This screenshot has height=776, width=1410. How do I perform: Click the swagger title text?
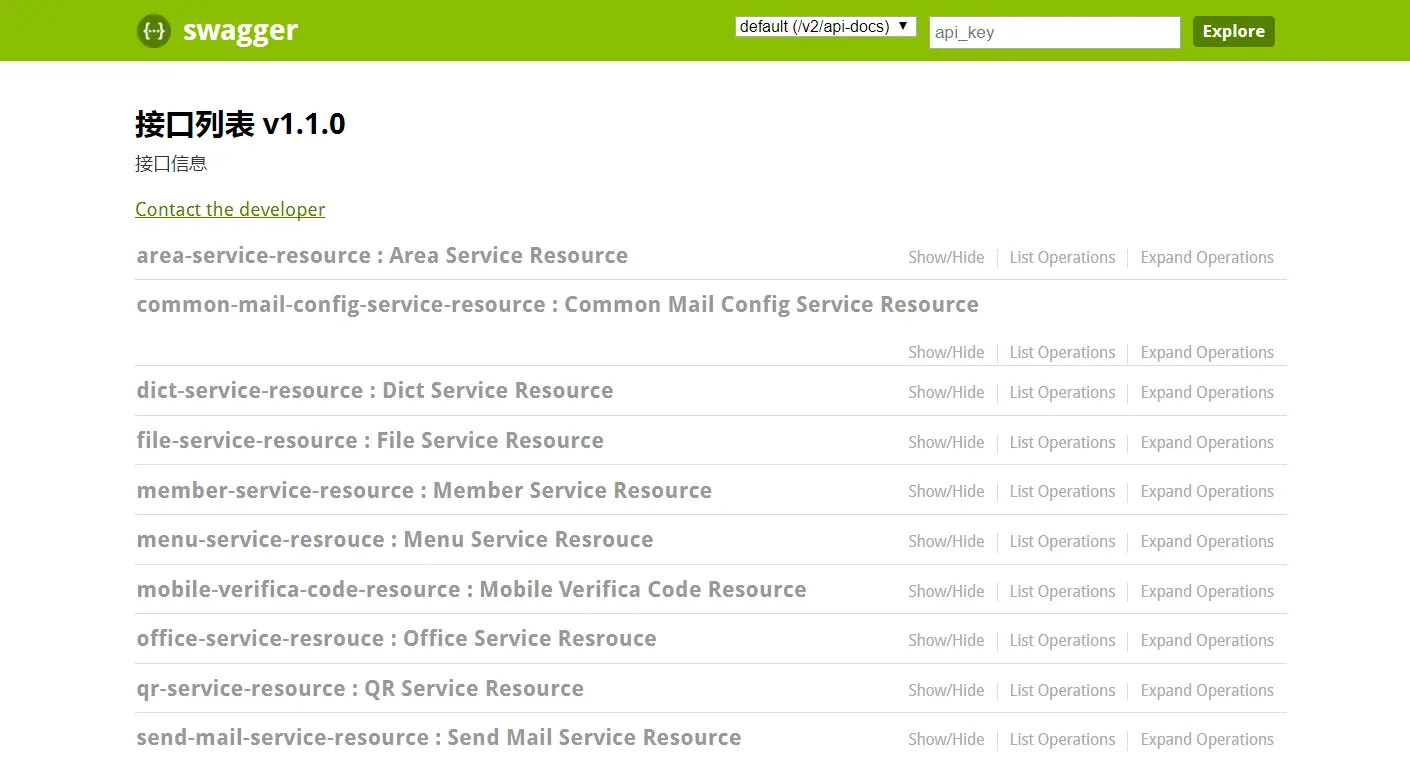(240, 30)
